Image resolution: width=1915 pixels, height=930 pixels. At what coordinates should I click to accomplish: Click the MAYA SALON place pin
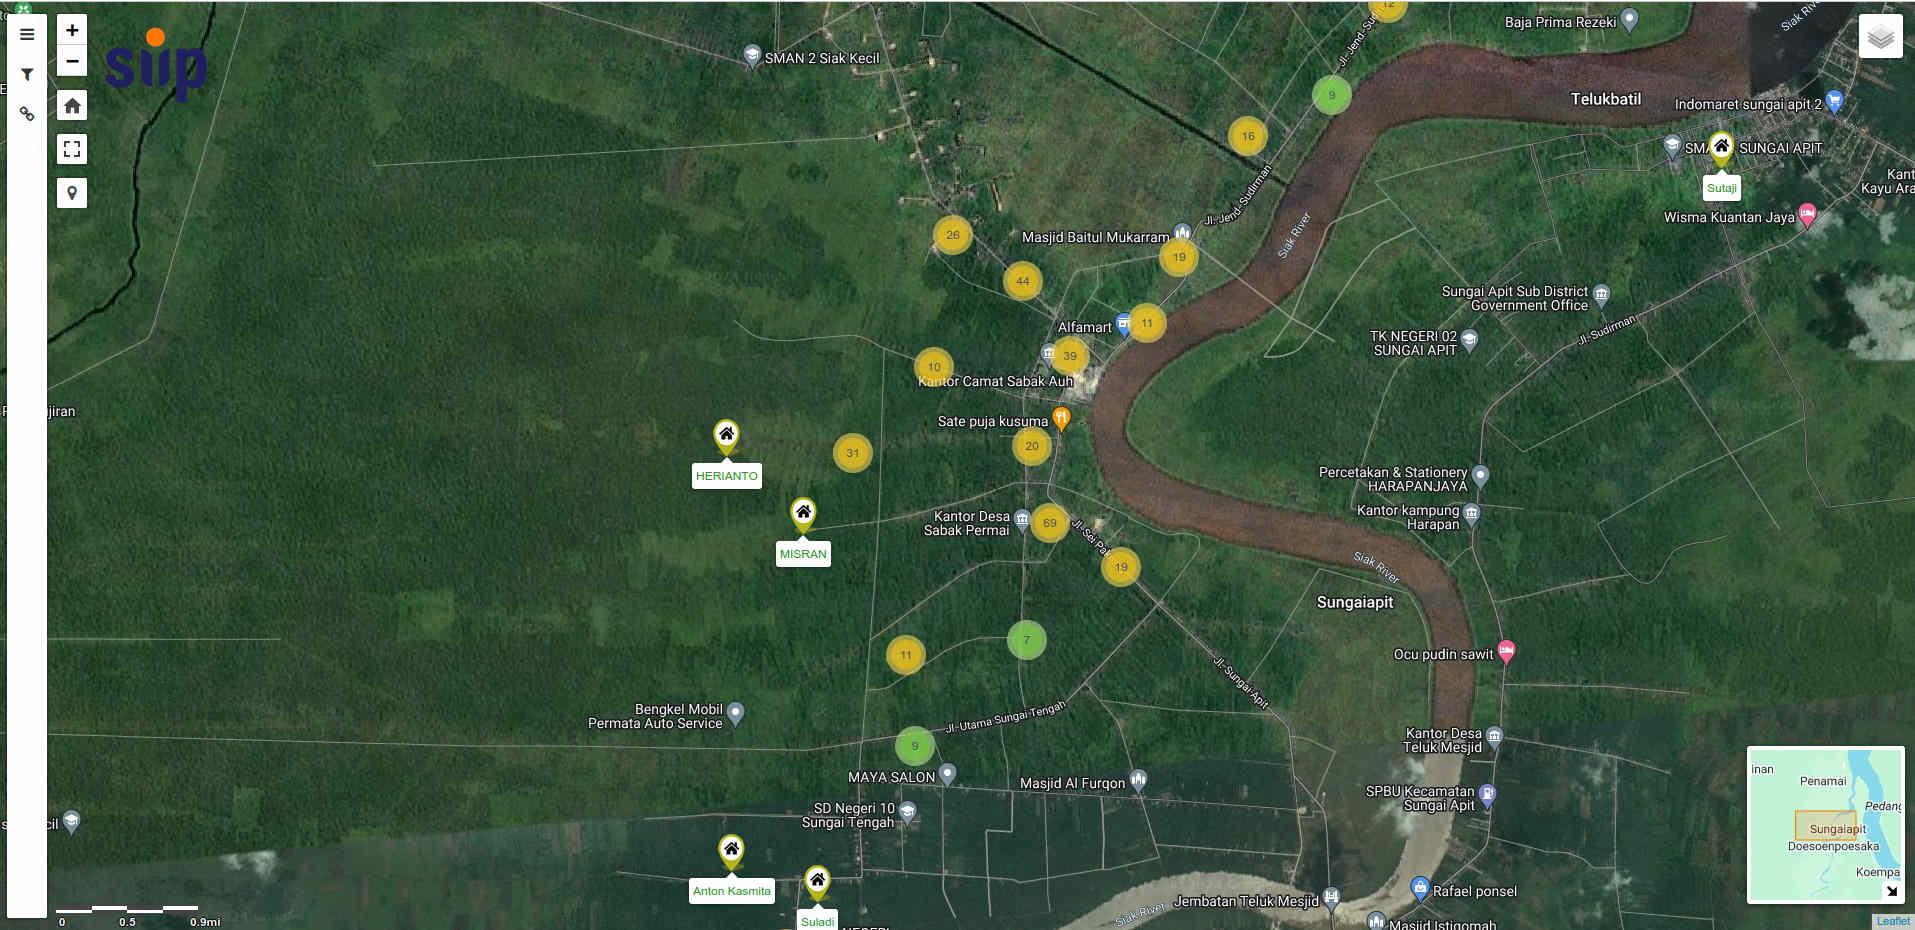(947, 775)
